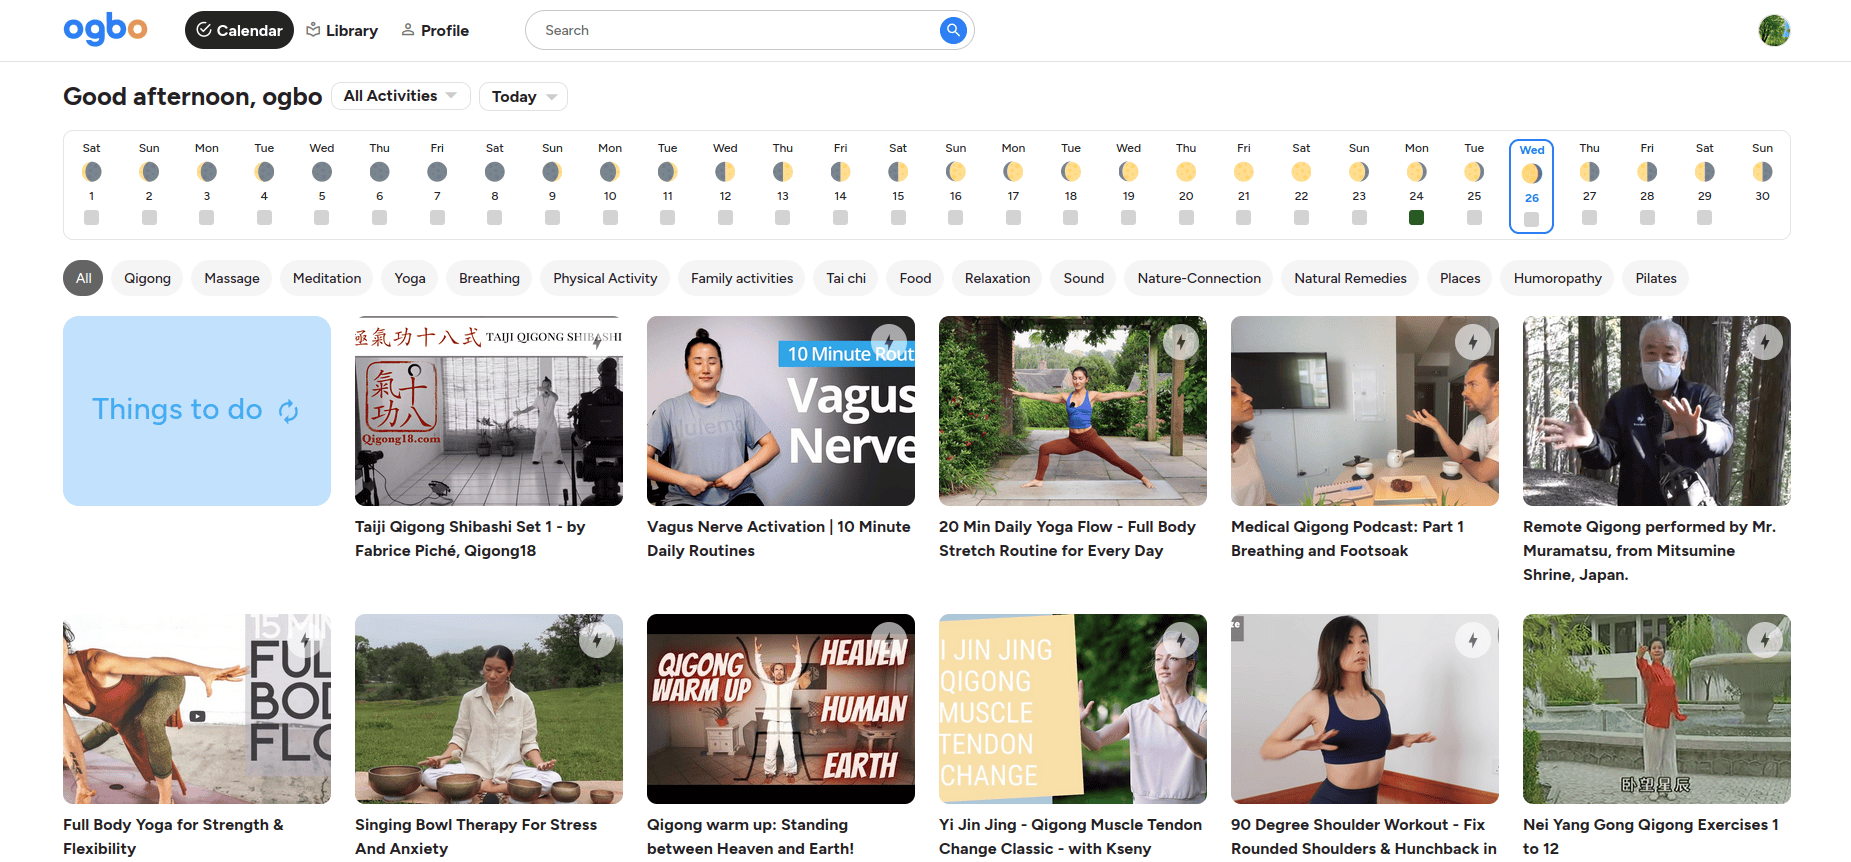
Task: Check the box under Wednesday 26
Action: tap(1531, 219)
